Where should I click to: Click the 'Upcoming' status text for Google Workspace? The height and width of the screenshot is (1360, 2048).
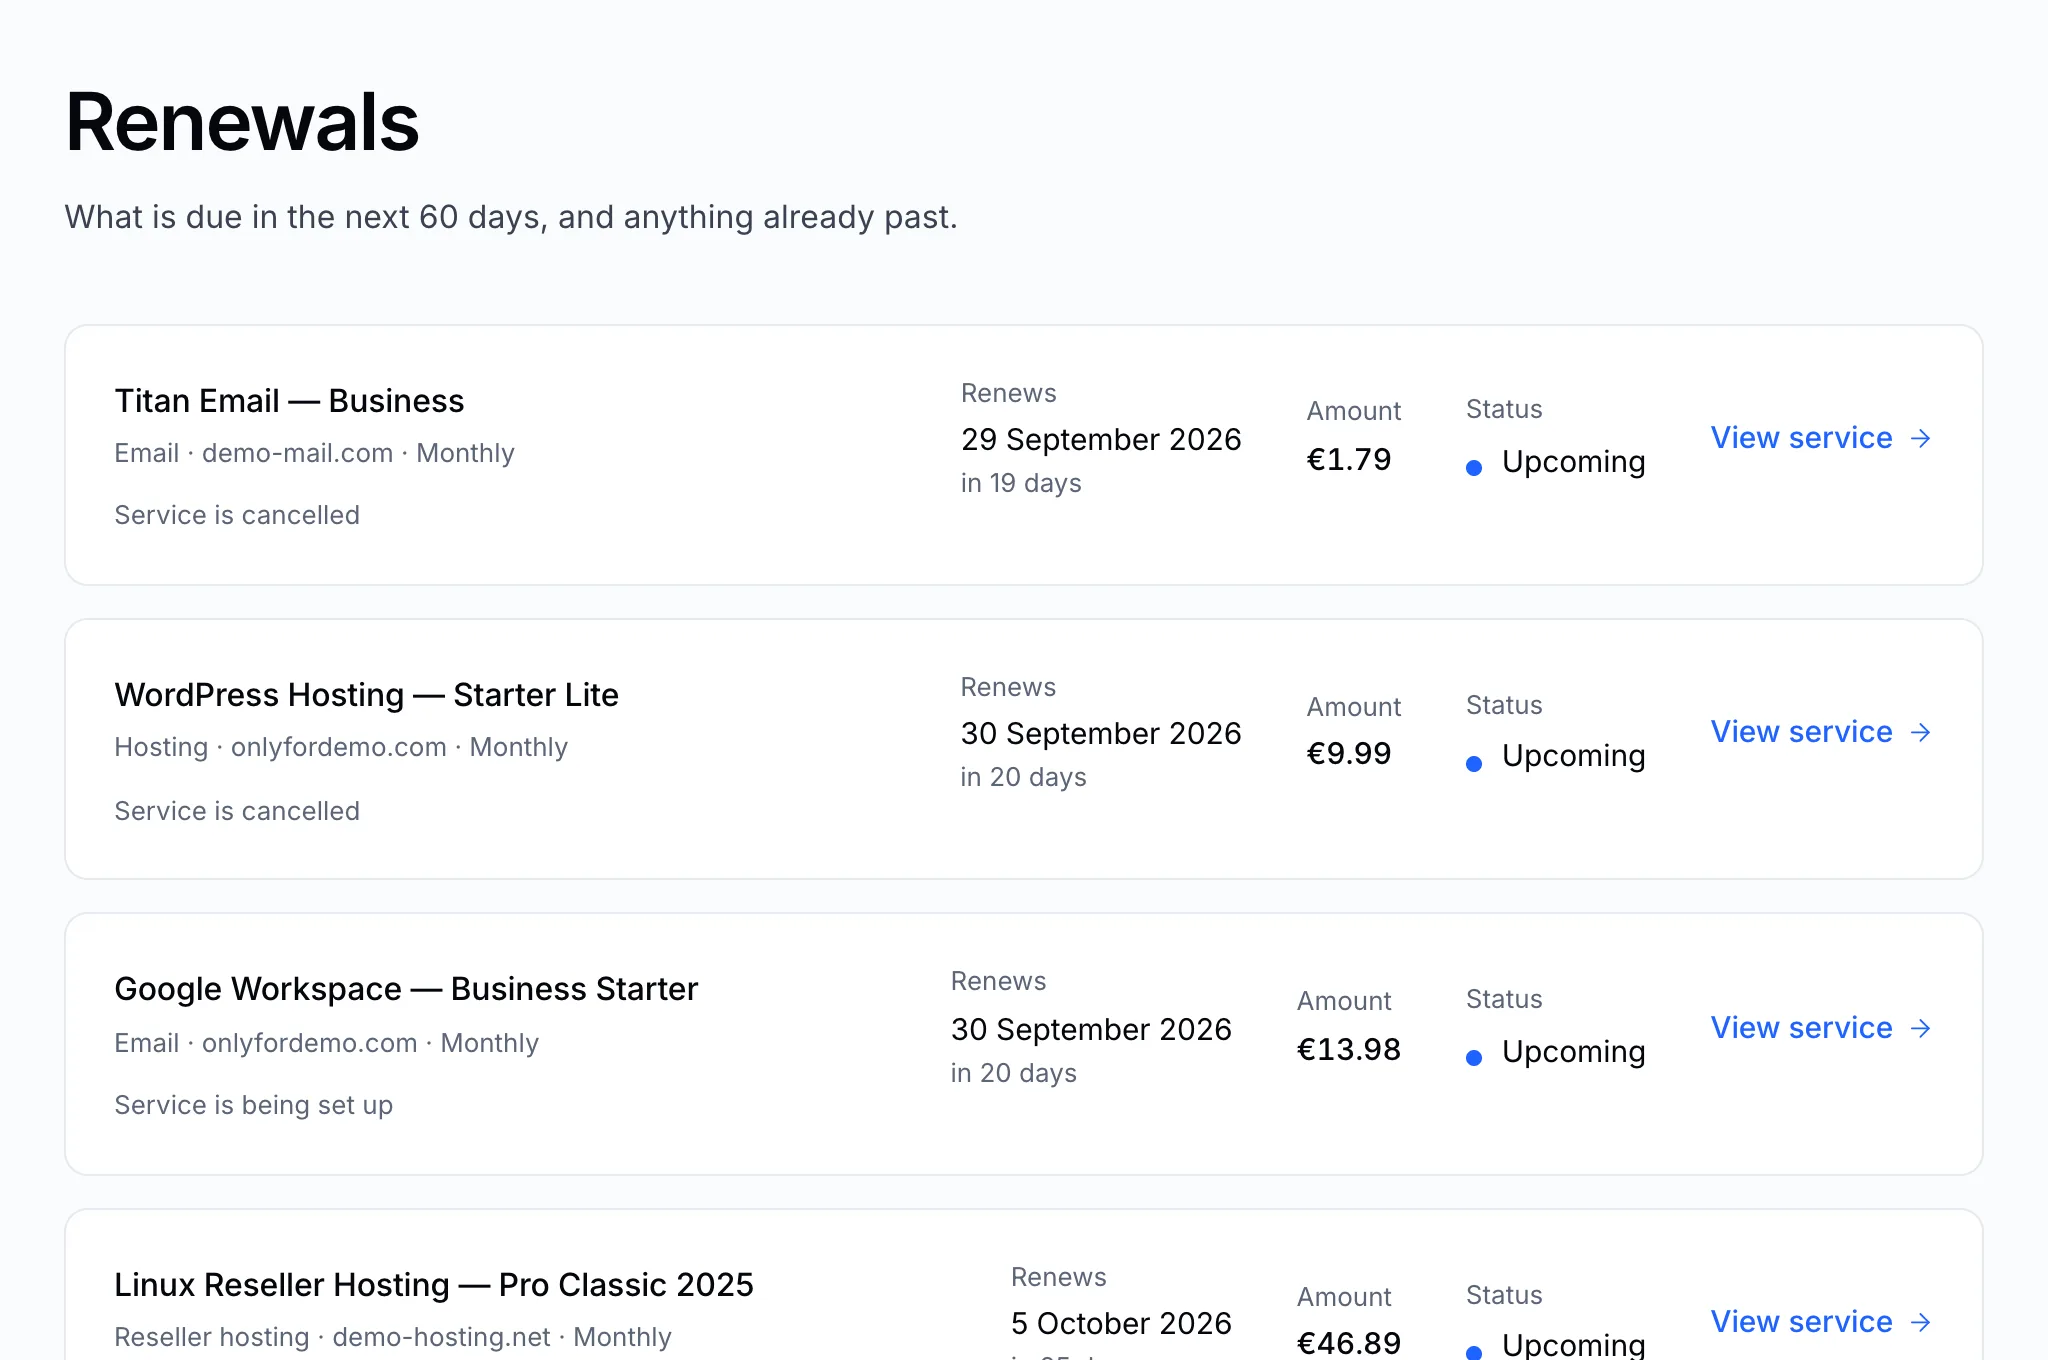(x=1574, y=1052)
